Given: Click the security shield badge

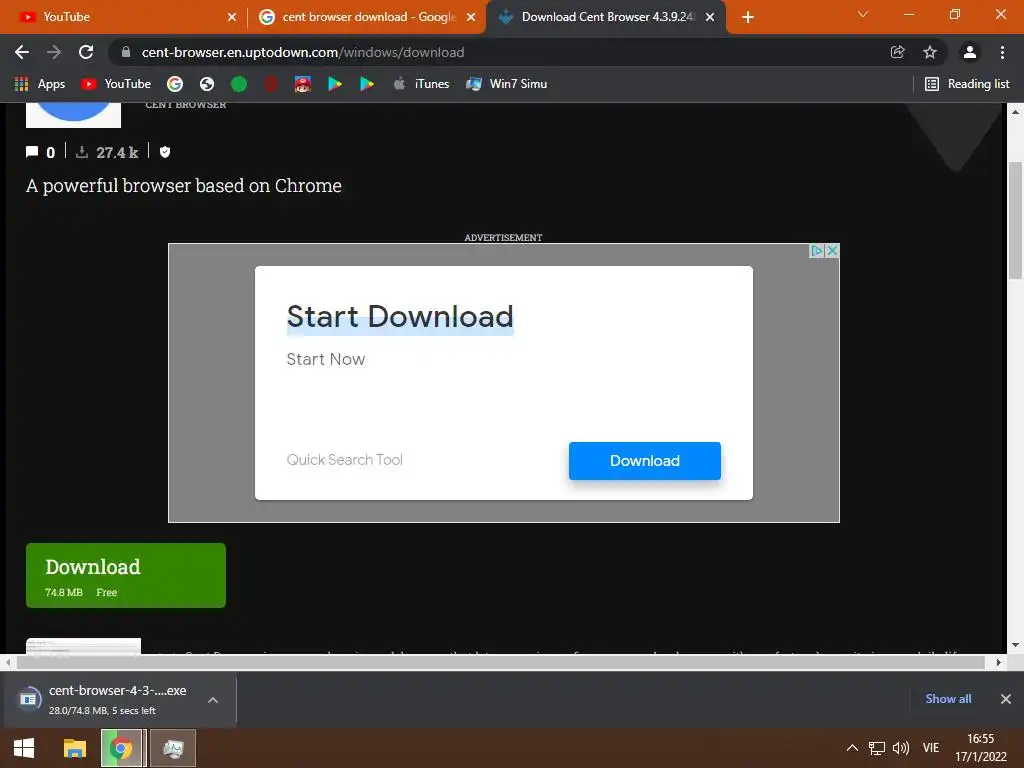Looking at the screenshot, I should [165, 152].
